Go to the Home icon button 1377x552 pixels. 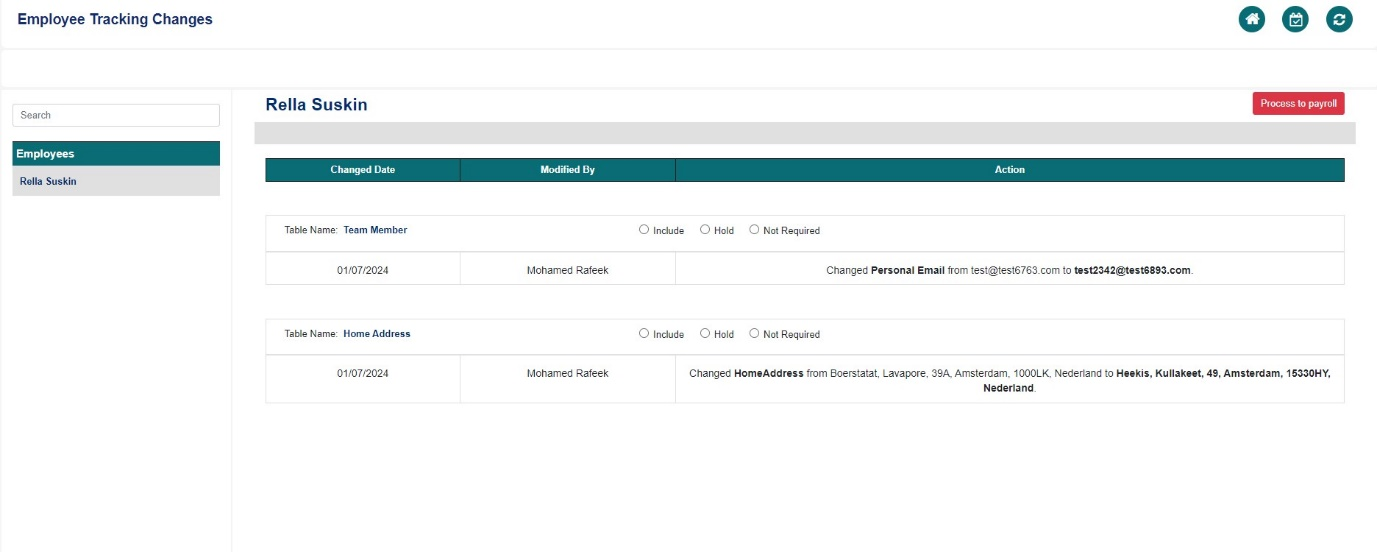pyautogui.click(x=1251, y=19)
